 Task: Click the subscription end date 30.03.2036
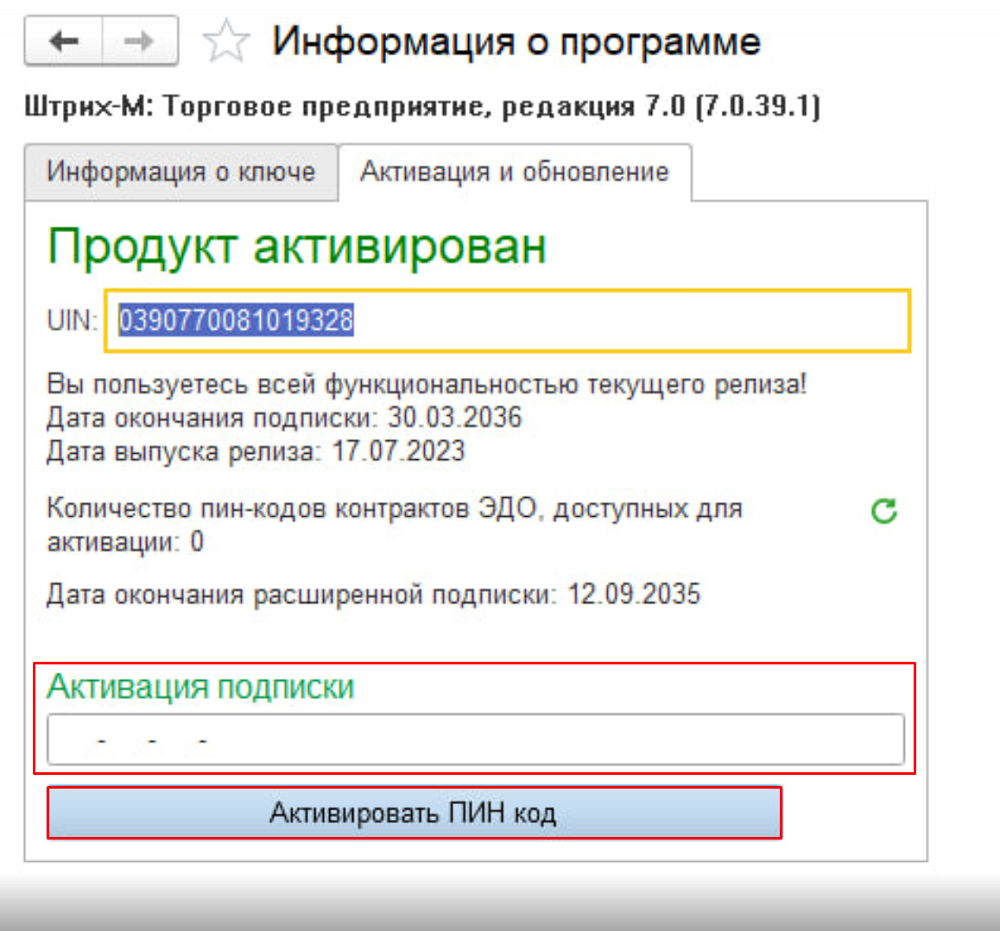tap(455, 418)
